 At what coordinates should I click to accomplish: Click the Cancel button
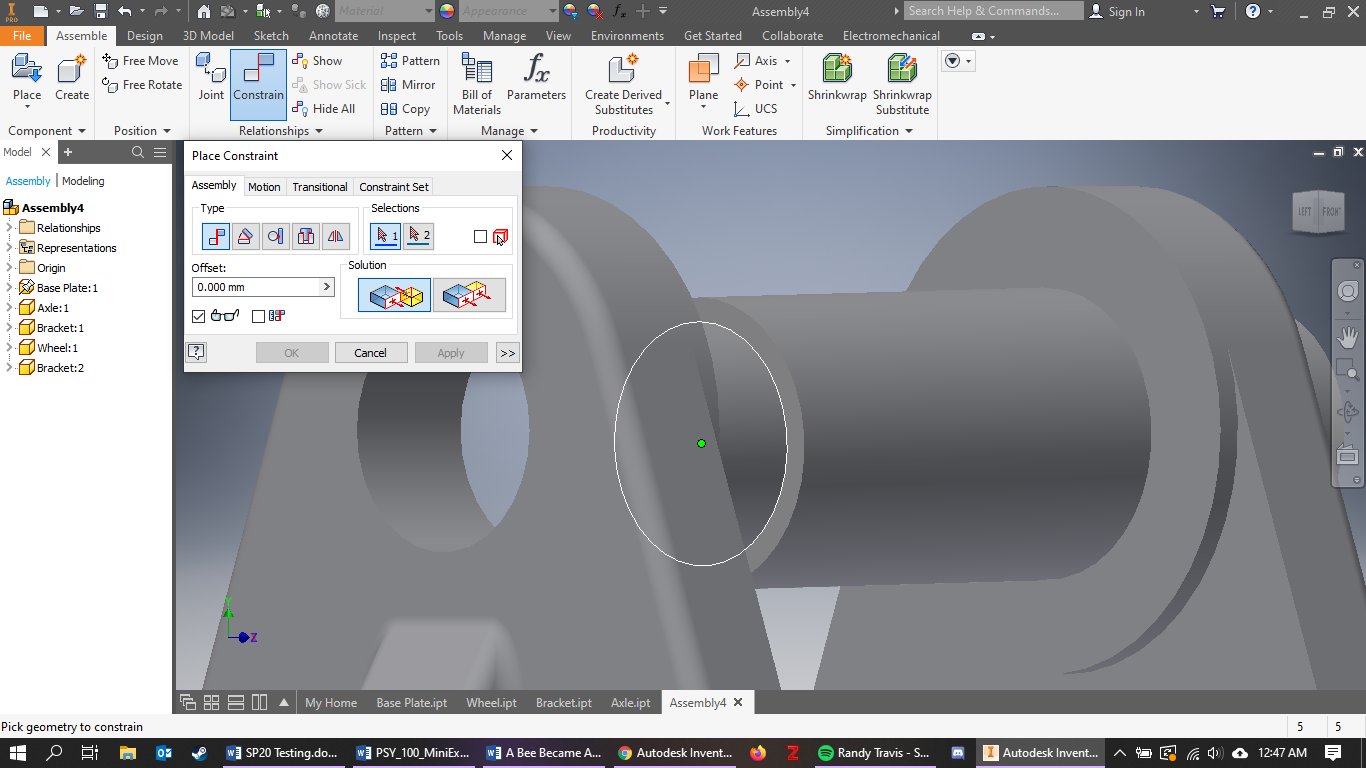click(x=370, y=352)
